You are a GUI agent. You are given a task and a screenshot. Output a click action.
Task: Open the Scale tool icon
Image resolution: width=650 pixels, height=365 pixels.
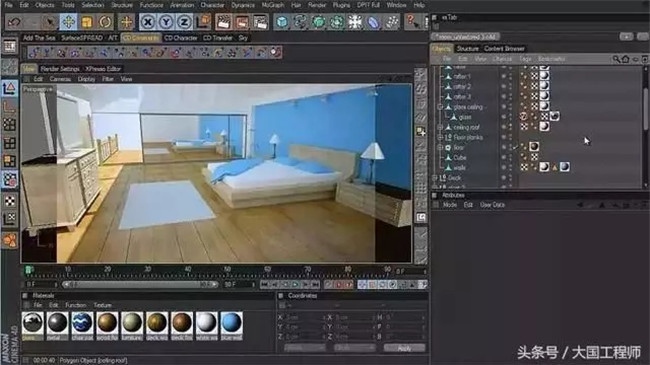[x=87, y=22]
